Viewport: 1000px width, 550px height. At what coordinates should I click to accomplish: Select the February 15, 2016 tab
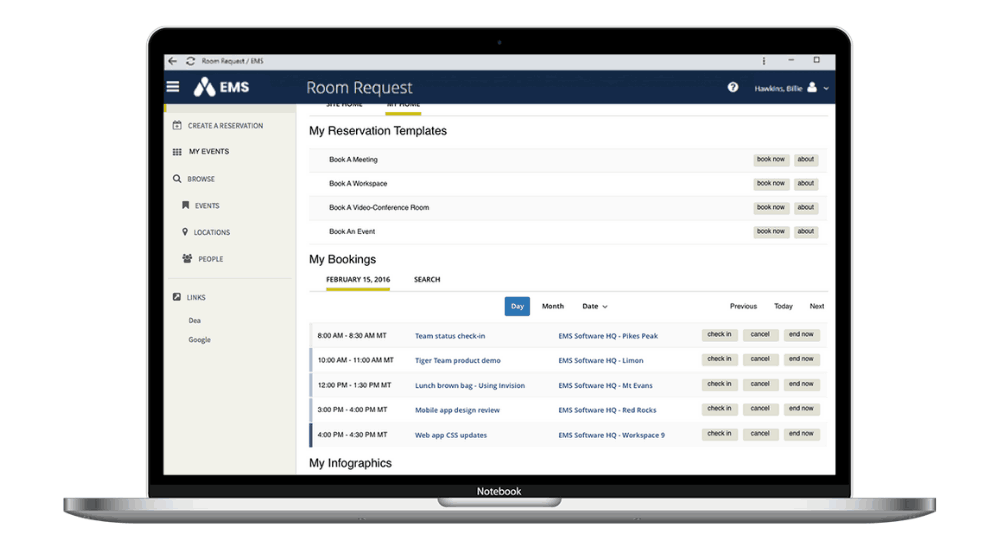(358, 280)
